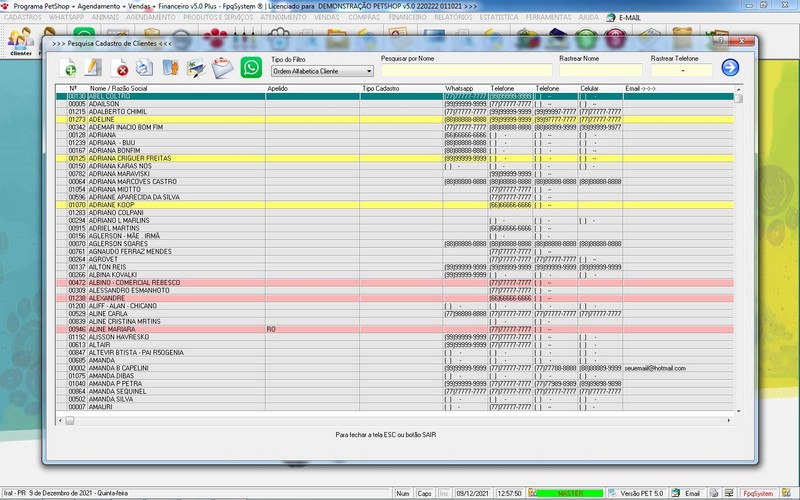Image resolution: width=800 pixels, height=500 pixels.
Task: Open the Clientes icon in the main toolbar
Action: click(21, 42)
